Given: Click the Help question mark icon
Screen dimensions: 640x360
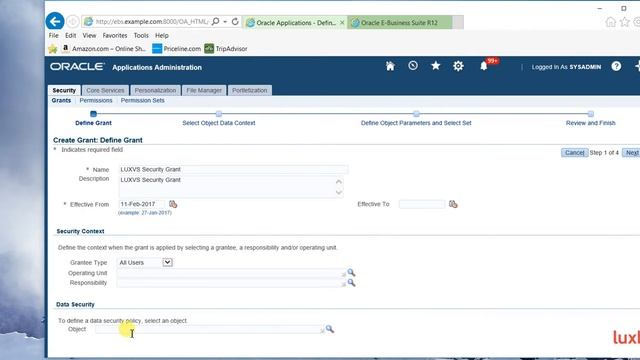Looking at the screenshot, I should point(616,66).
